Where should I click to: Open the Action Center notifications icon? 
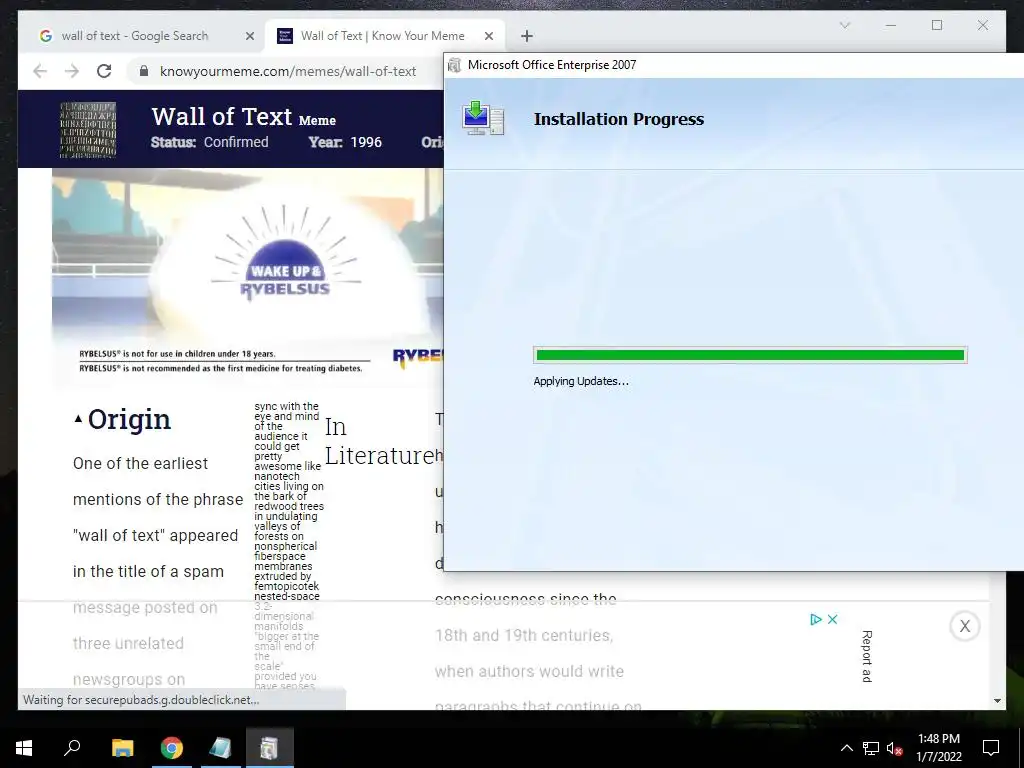(991, 748)
